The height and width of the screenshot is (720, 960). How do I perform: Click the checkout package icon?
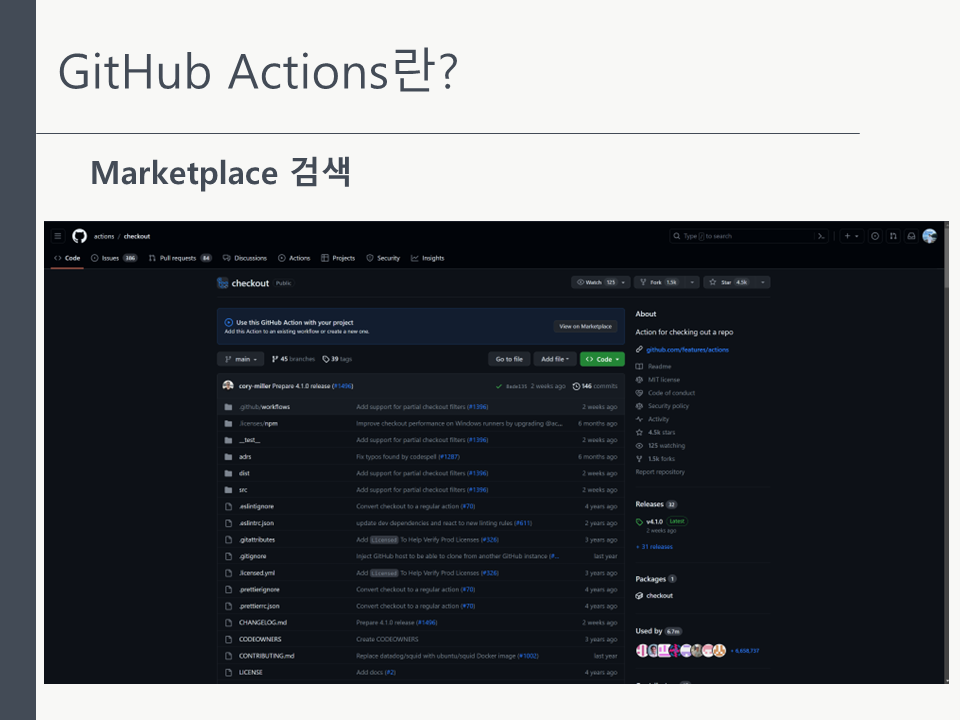pos(639,595)
